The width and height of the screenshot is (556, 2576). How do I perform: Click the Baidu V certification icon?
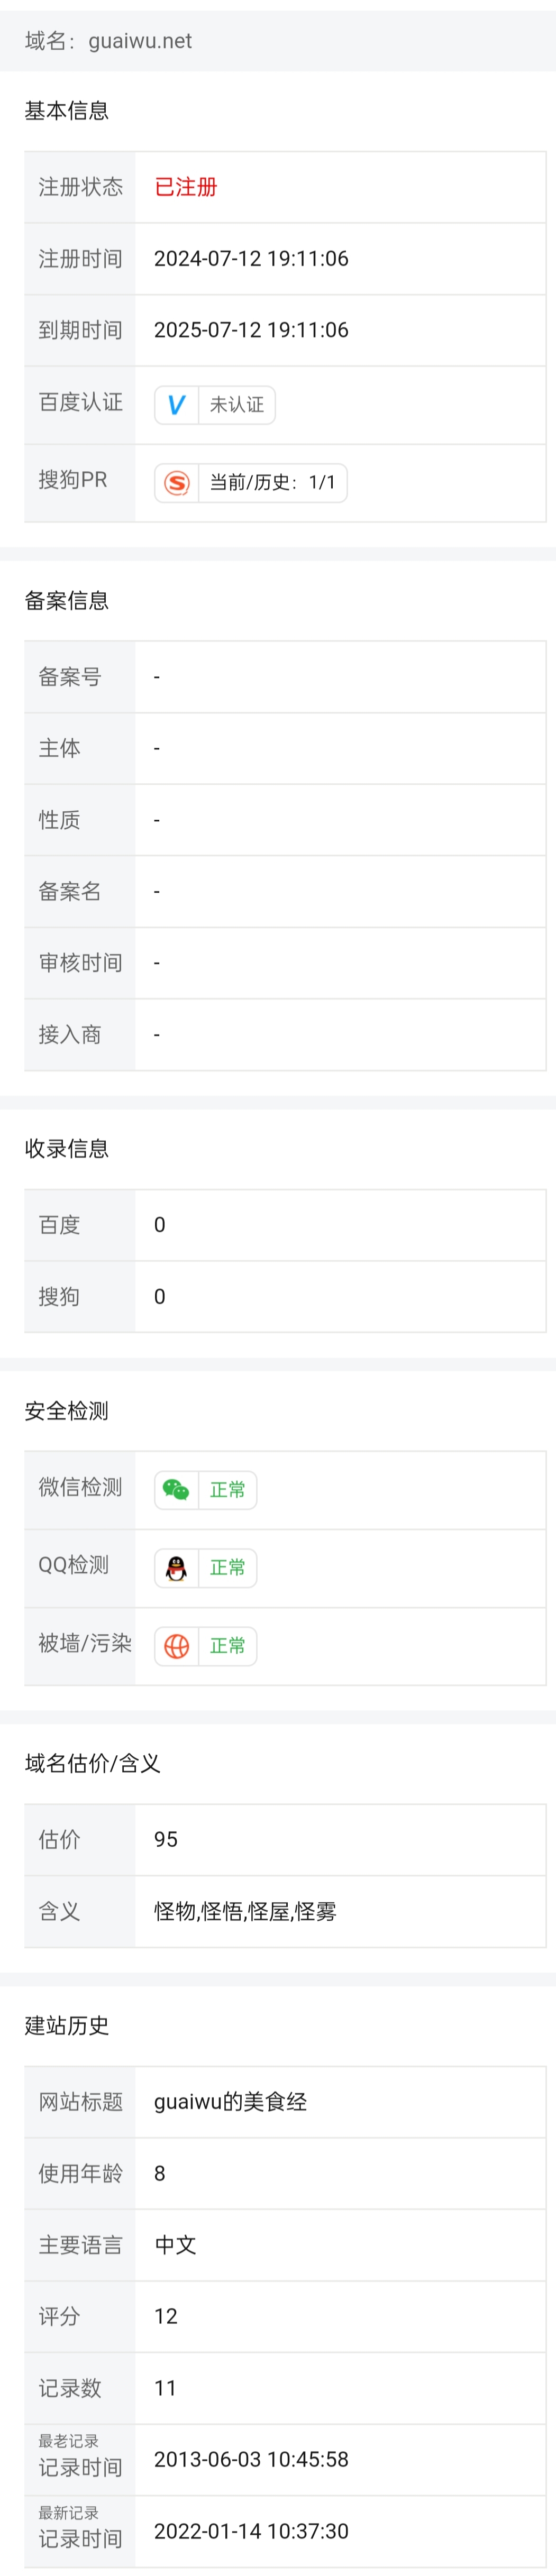click(x=176, y=405)
